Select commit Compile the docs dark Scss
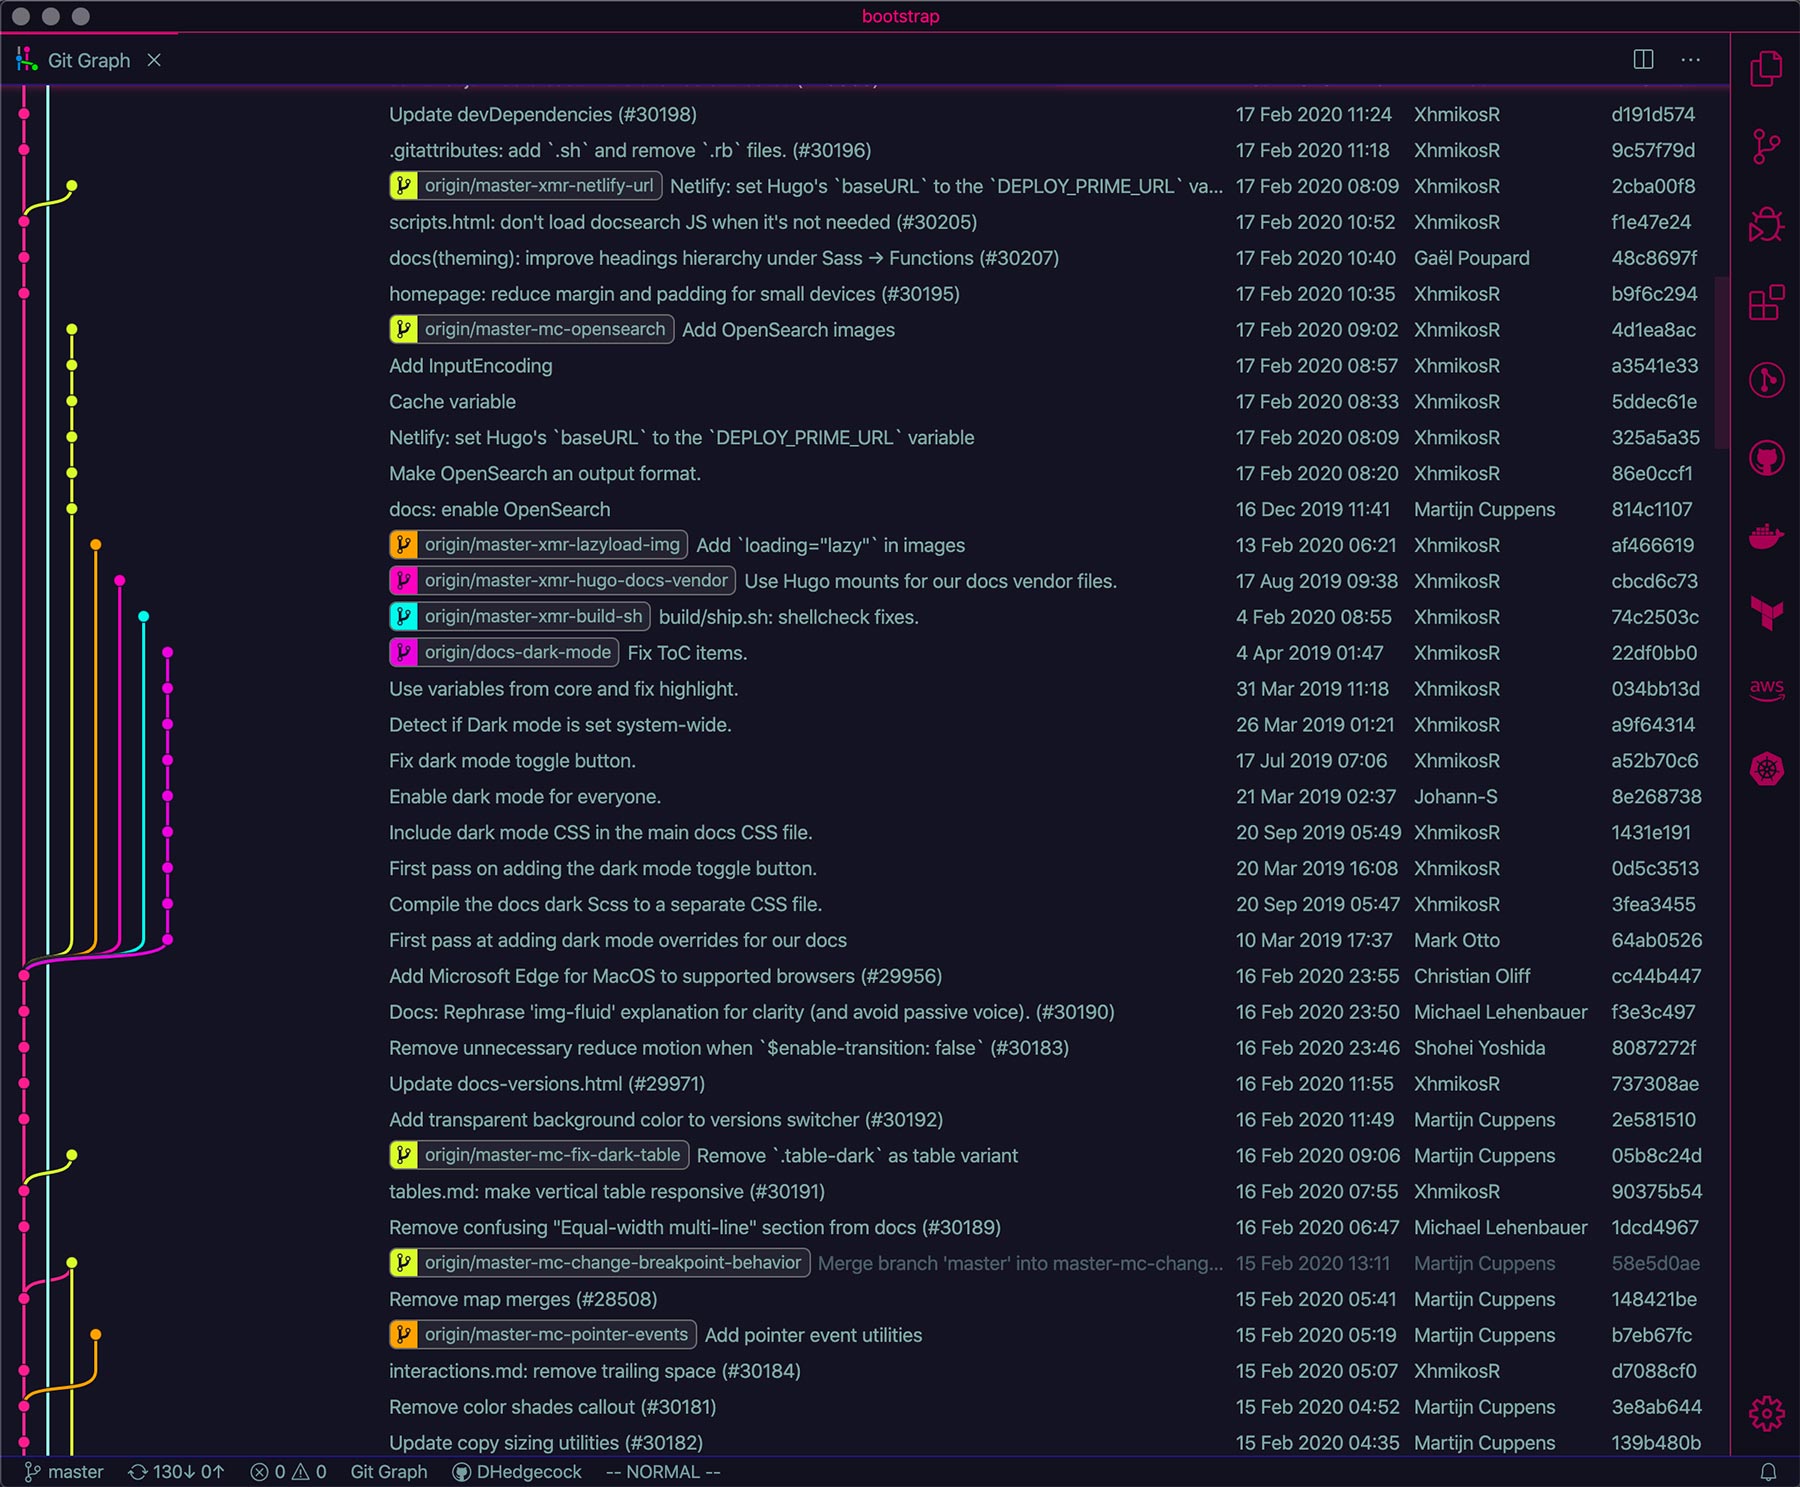The image size is (1800, 1487). click(605, 905)
